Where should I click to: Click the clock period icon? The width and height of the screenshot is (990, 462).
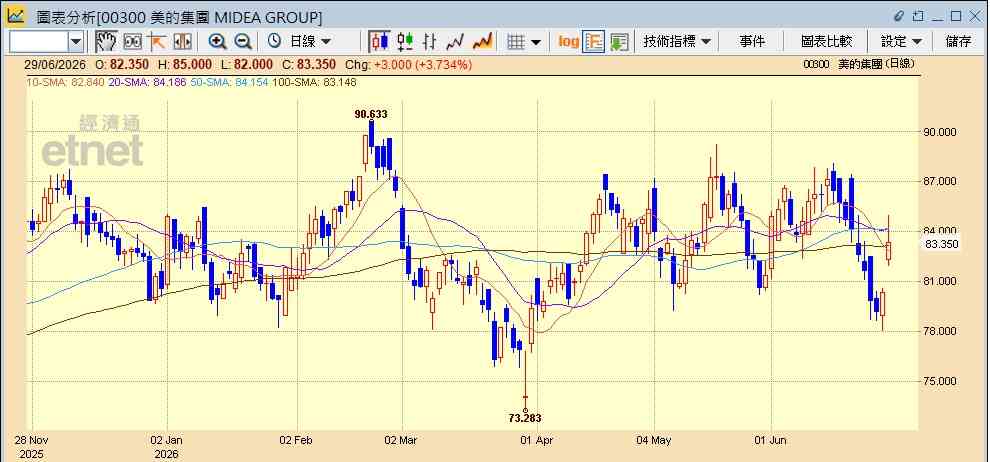(275, 42)
